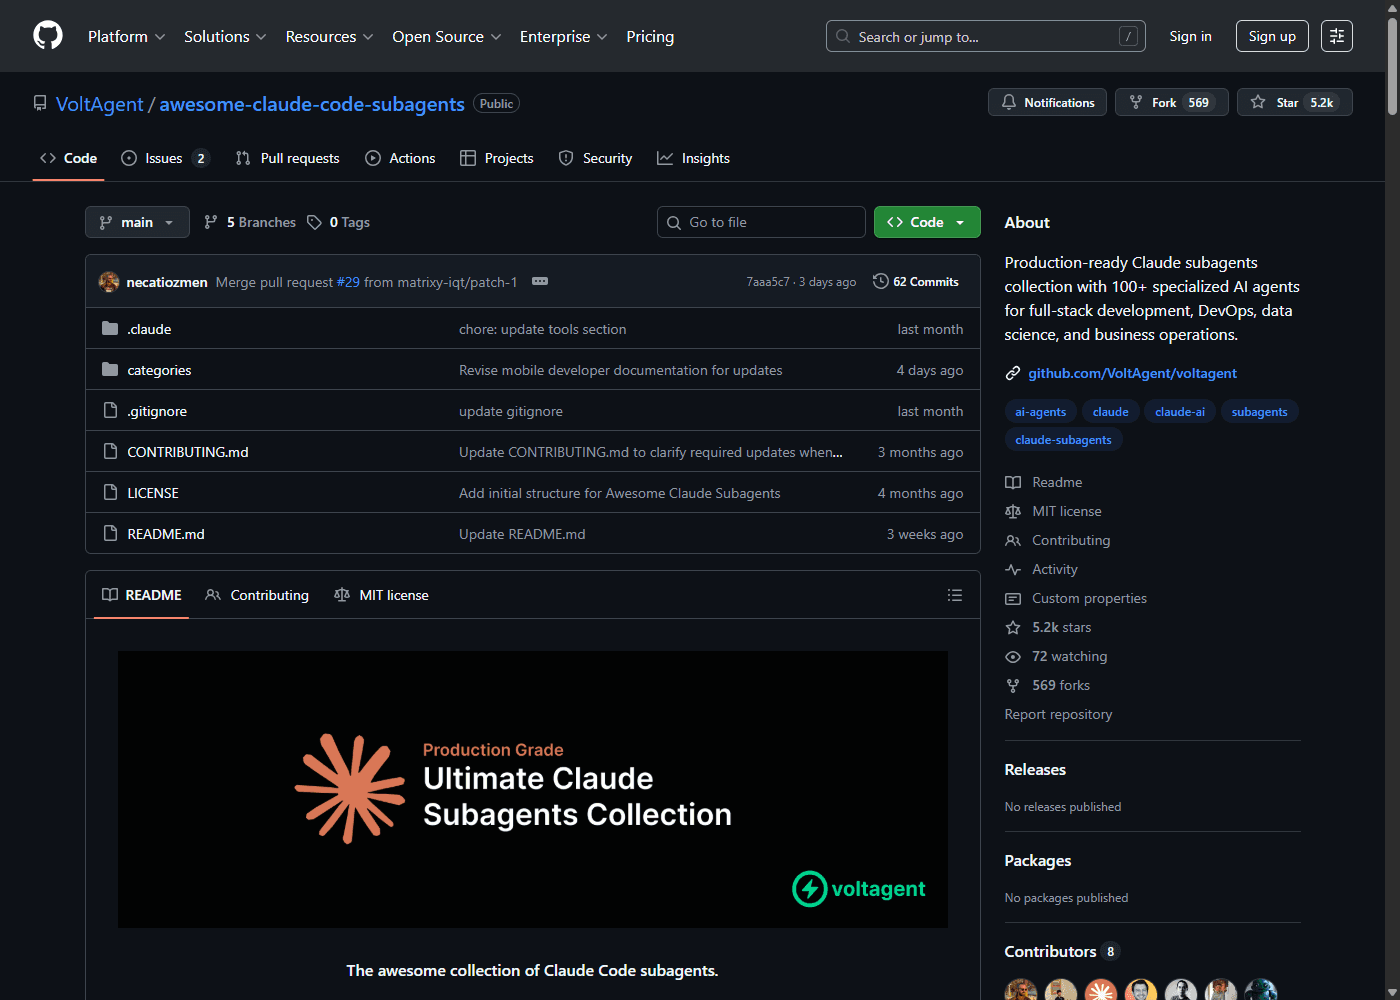
Task: Expand the Open Source menu
Action: (x=446, y=36)
